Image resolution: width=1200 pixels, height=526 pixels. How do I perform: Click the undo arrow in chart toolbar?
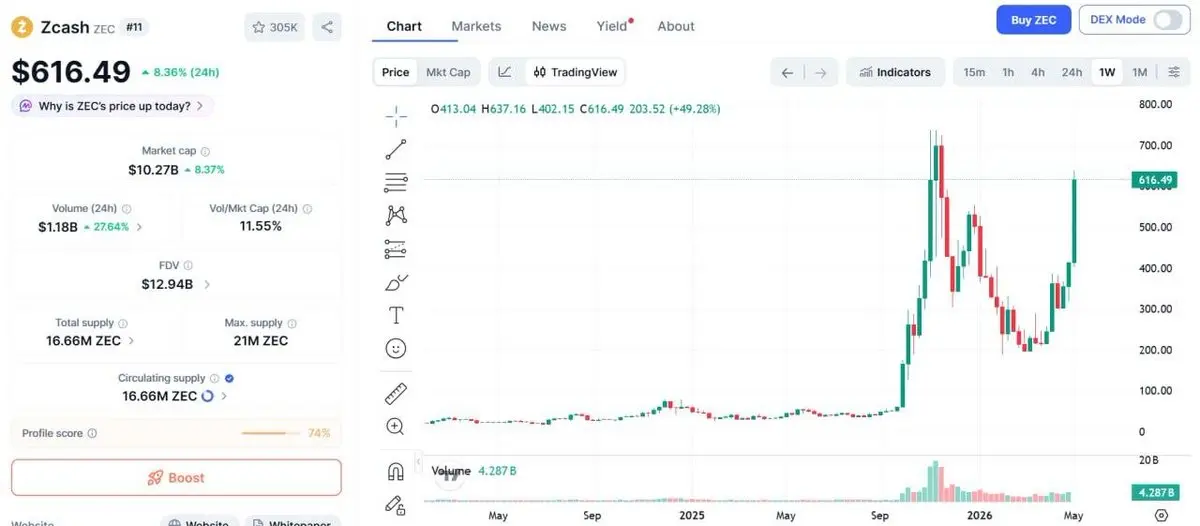tap(787, 72)
